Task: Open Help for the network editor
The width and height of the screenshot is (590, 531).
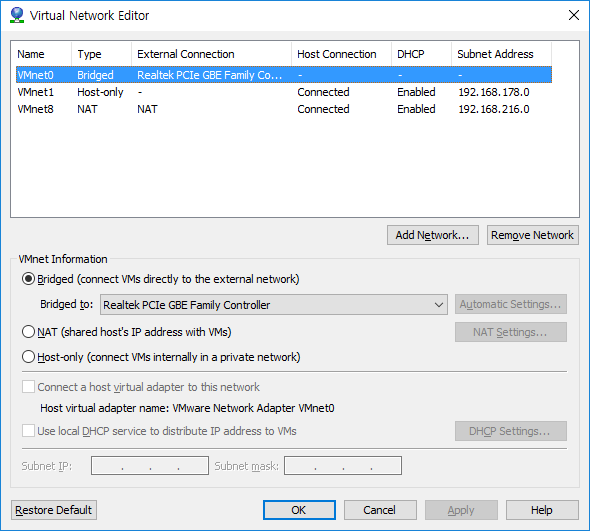Action: pyautogui.click(x=542, y=510)
